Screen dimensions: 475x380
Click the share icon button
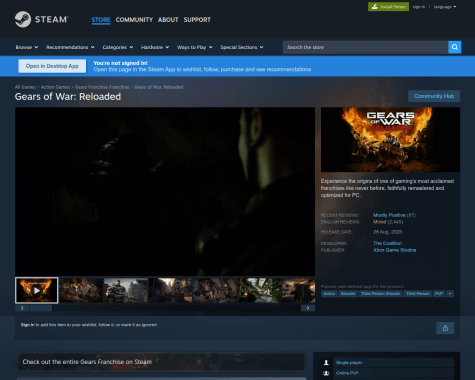pyautogui.click(x=445, y=328)
